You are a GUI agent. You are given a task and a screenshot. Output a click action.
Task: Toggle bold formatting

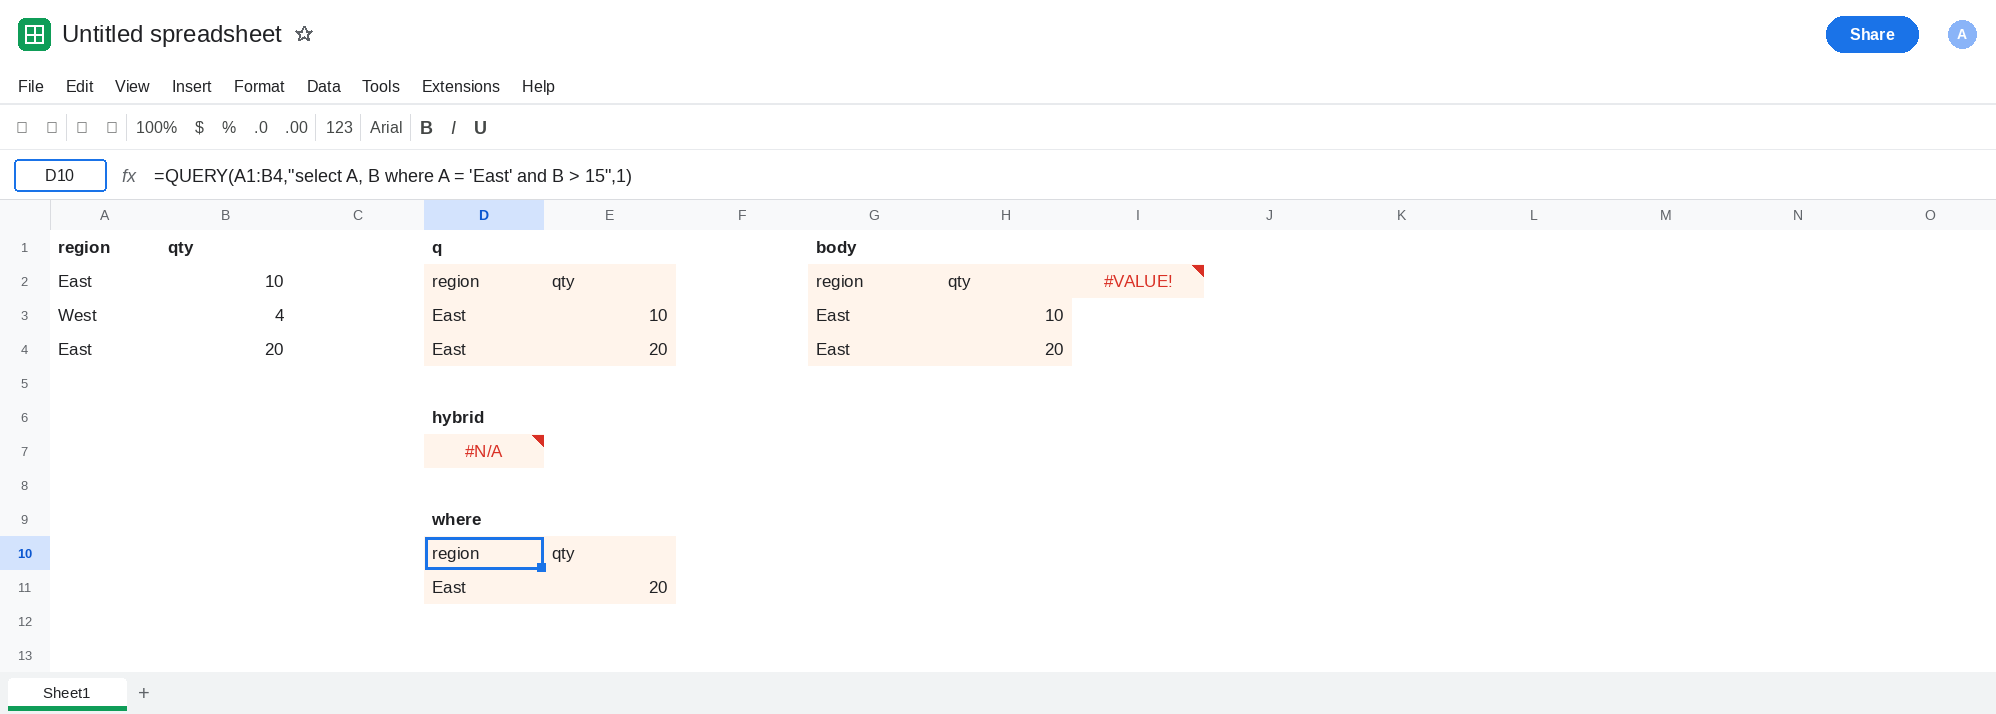[x=426, y=128]
